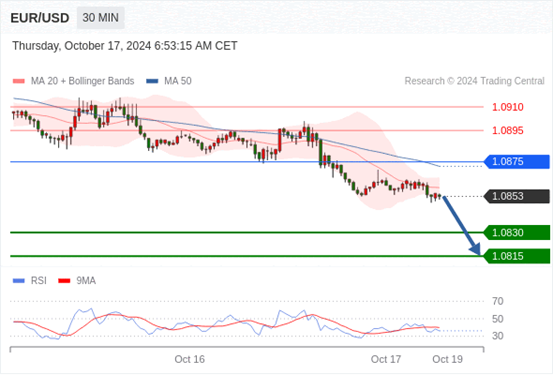Click the RSI 30 axis value
Viewport: 553px width, 375px height.
(x=498, y=336)
